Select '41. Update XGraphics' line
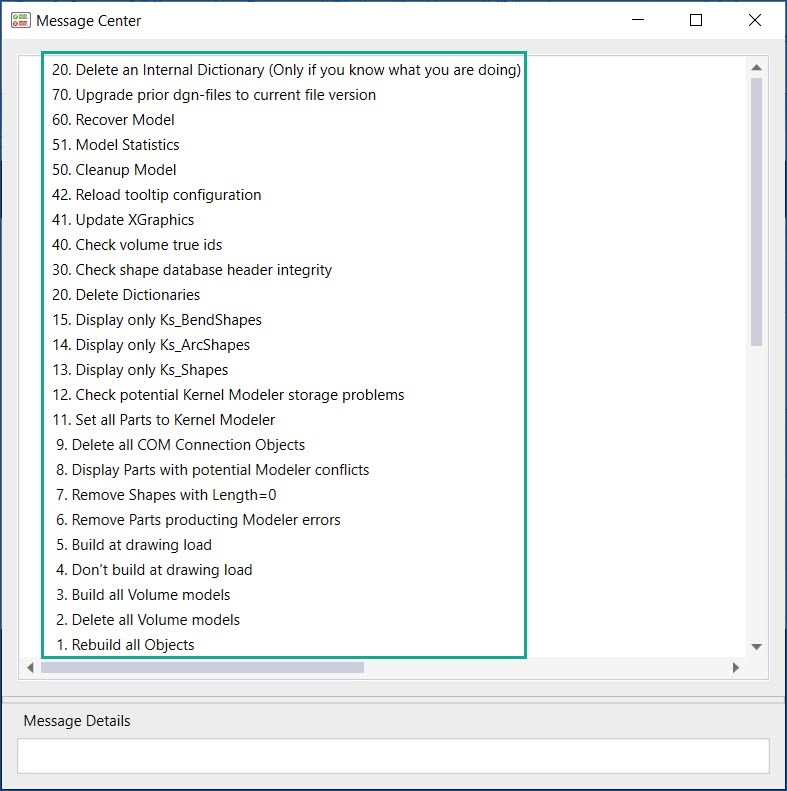Image resolution: width=787 pixels, height=791 pixels. pos(123,220)
